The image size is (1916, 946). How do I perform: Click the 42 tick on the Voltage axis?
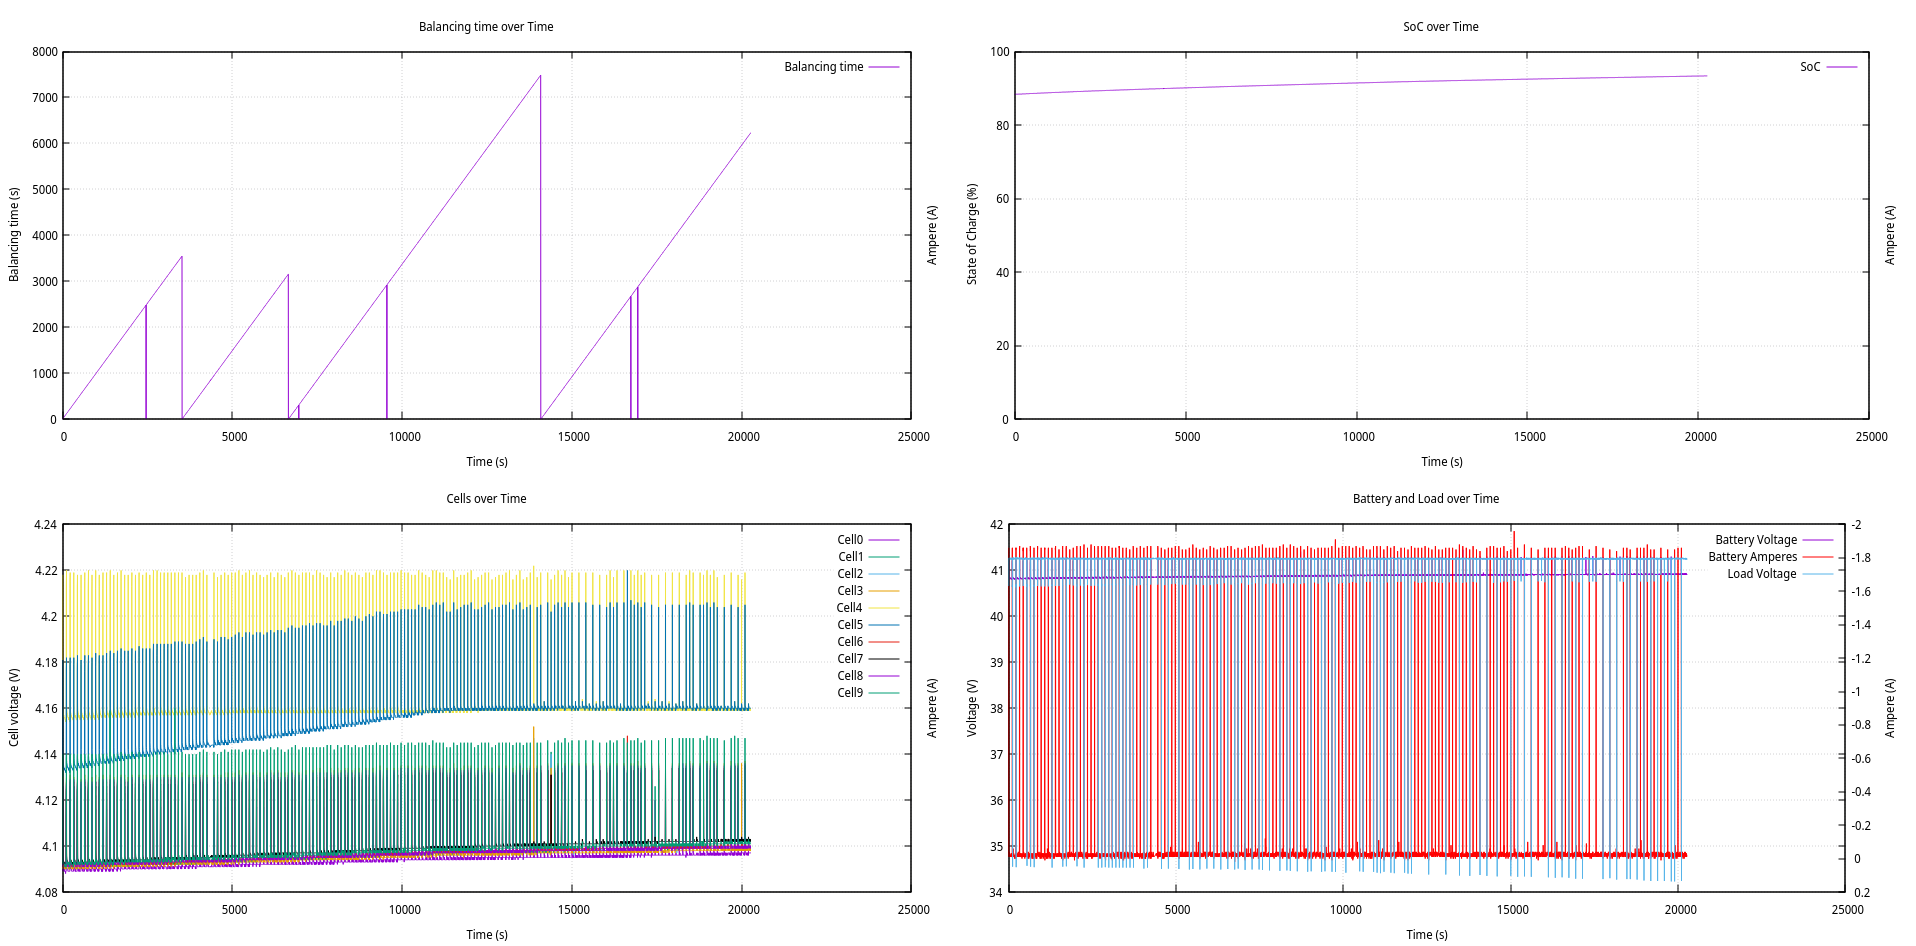[996, 525]
